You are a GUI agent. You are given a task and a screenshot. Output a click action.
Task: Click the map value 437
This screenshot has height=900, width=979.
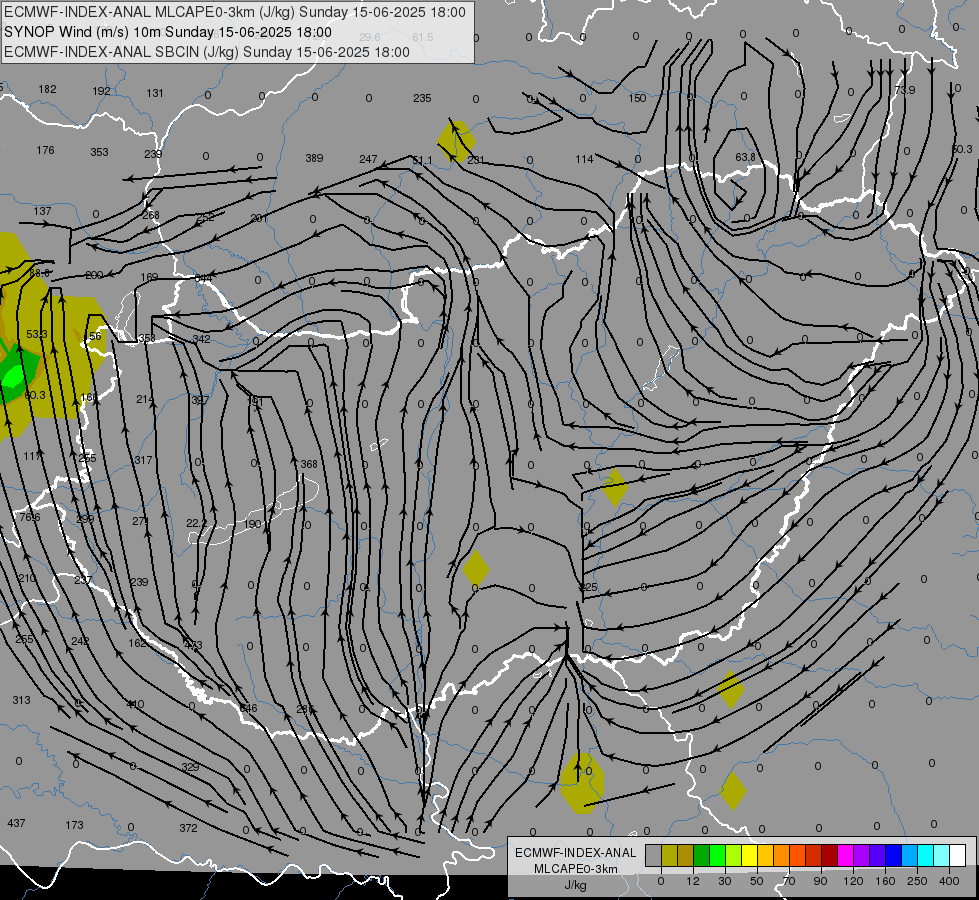tap(16, 823)
